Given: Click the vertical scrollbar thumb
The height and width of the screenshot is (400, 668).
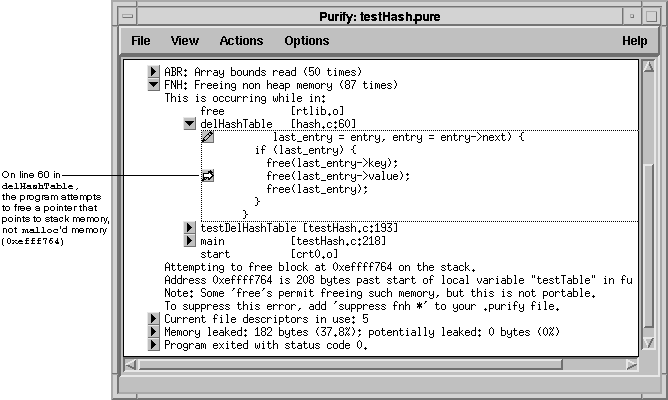Looking at the screenshot, I should pos(648,245).
